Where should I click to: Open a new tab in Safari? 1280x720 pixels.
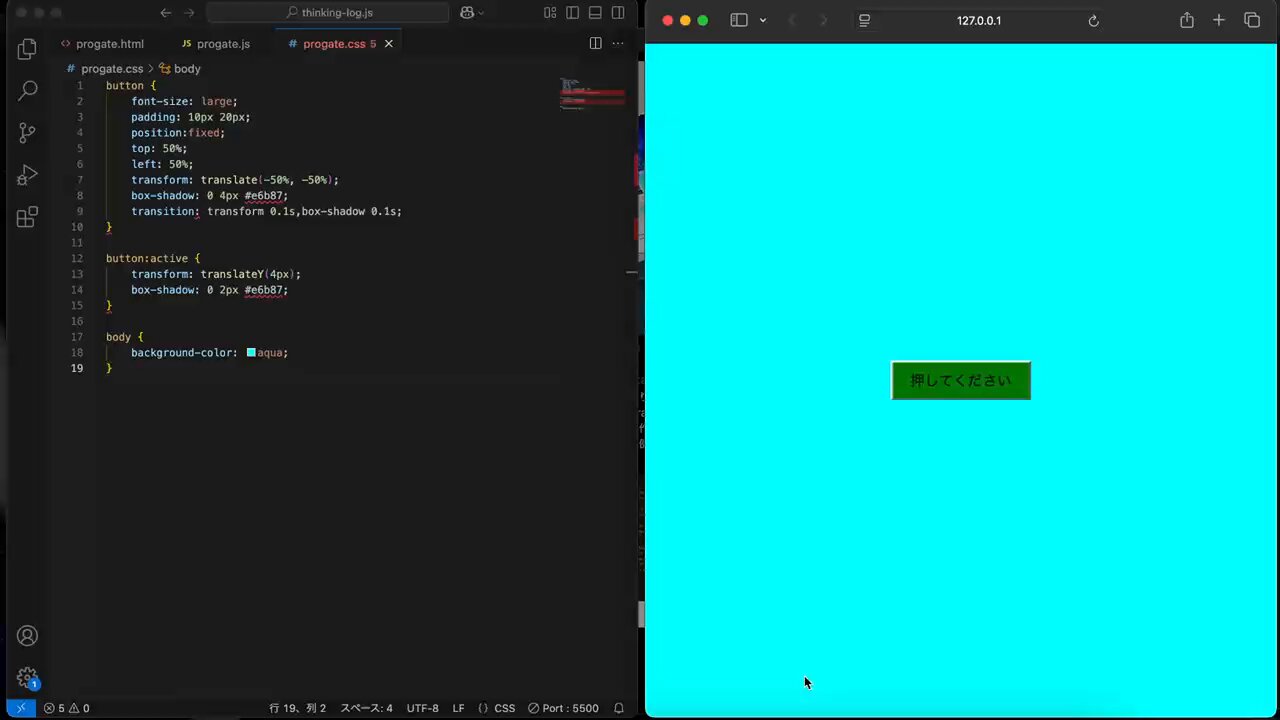point(1219,21)
